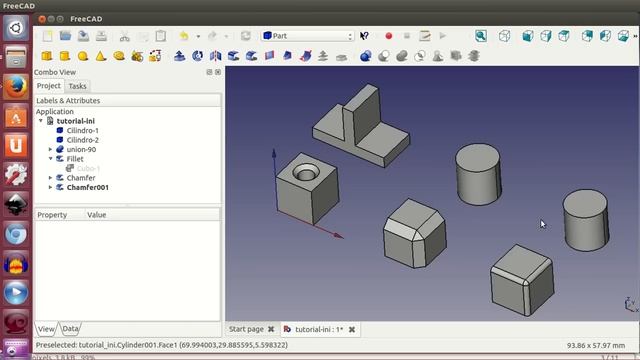
Task: Extrude a selected sketch
Action: pos(179,56)
